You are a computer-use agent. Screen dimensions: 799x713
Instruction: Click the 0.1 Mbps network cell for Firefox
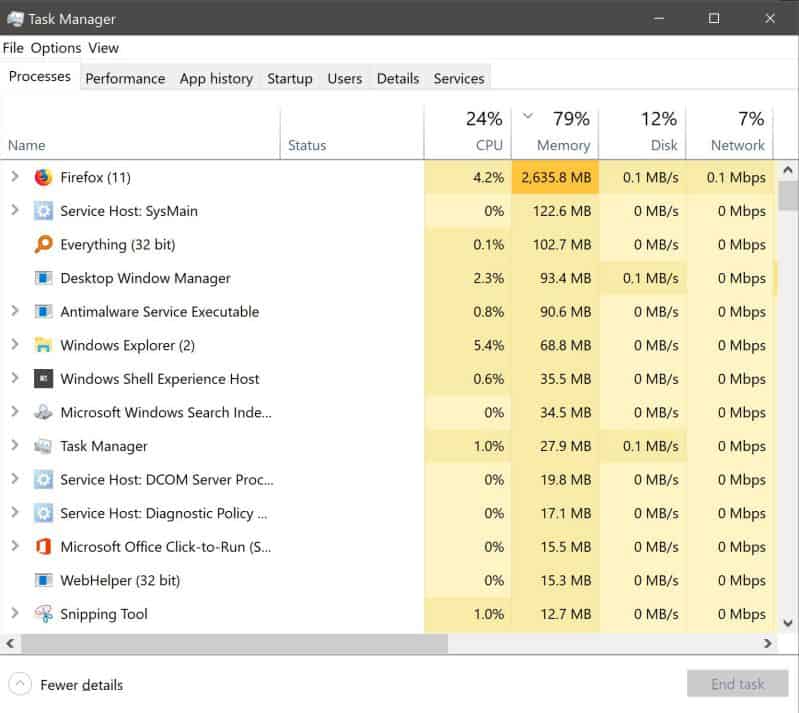tap(730, 177)
